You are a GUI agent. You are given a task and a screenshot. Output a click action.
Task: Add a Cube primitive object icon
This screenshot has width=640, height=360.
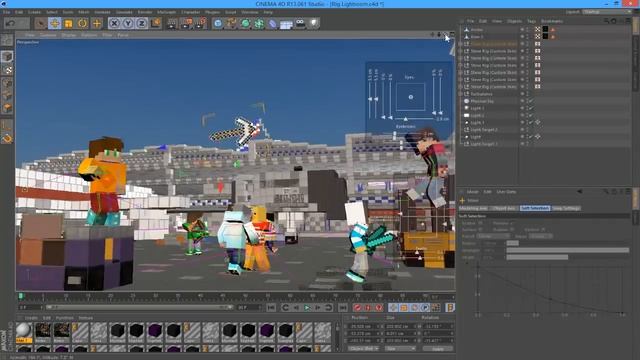(x=218, y=23)
